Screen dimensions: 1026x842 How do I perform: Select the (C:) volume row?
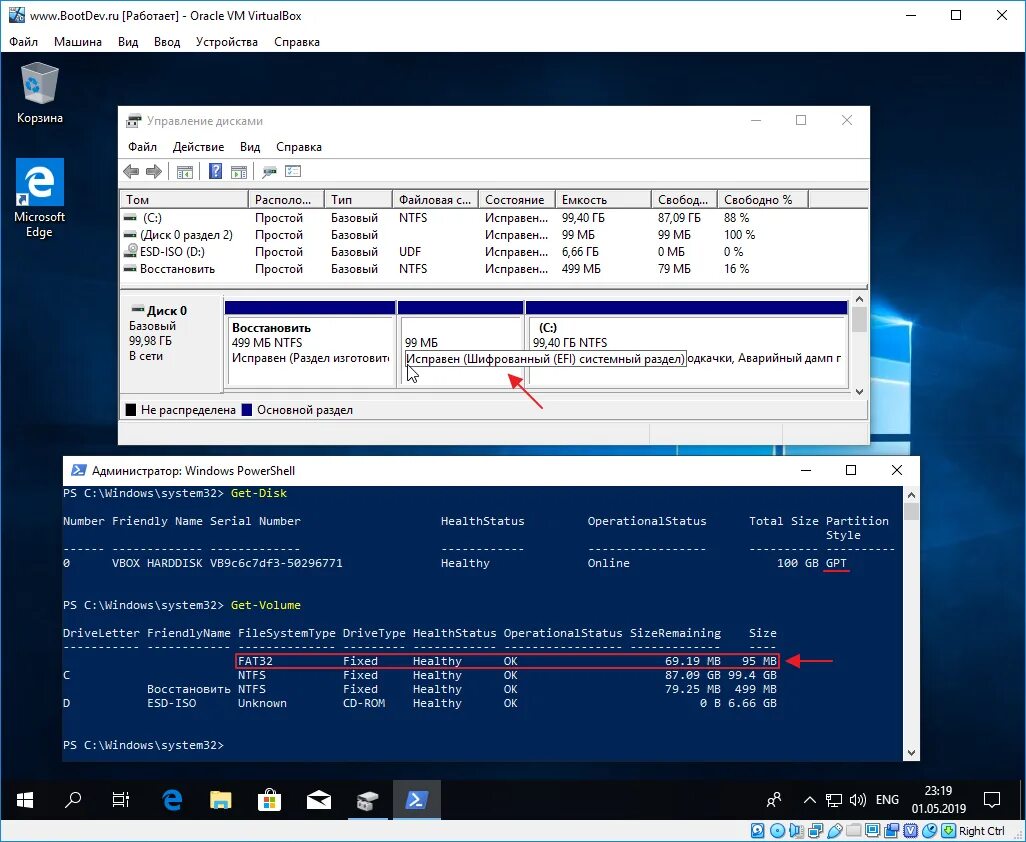click(494, 218)
